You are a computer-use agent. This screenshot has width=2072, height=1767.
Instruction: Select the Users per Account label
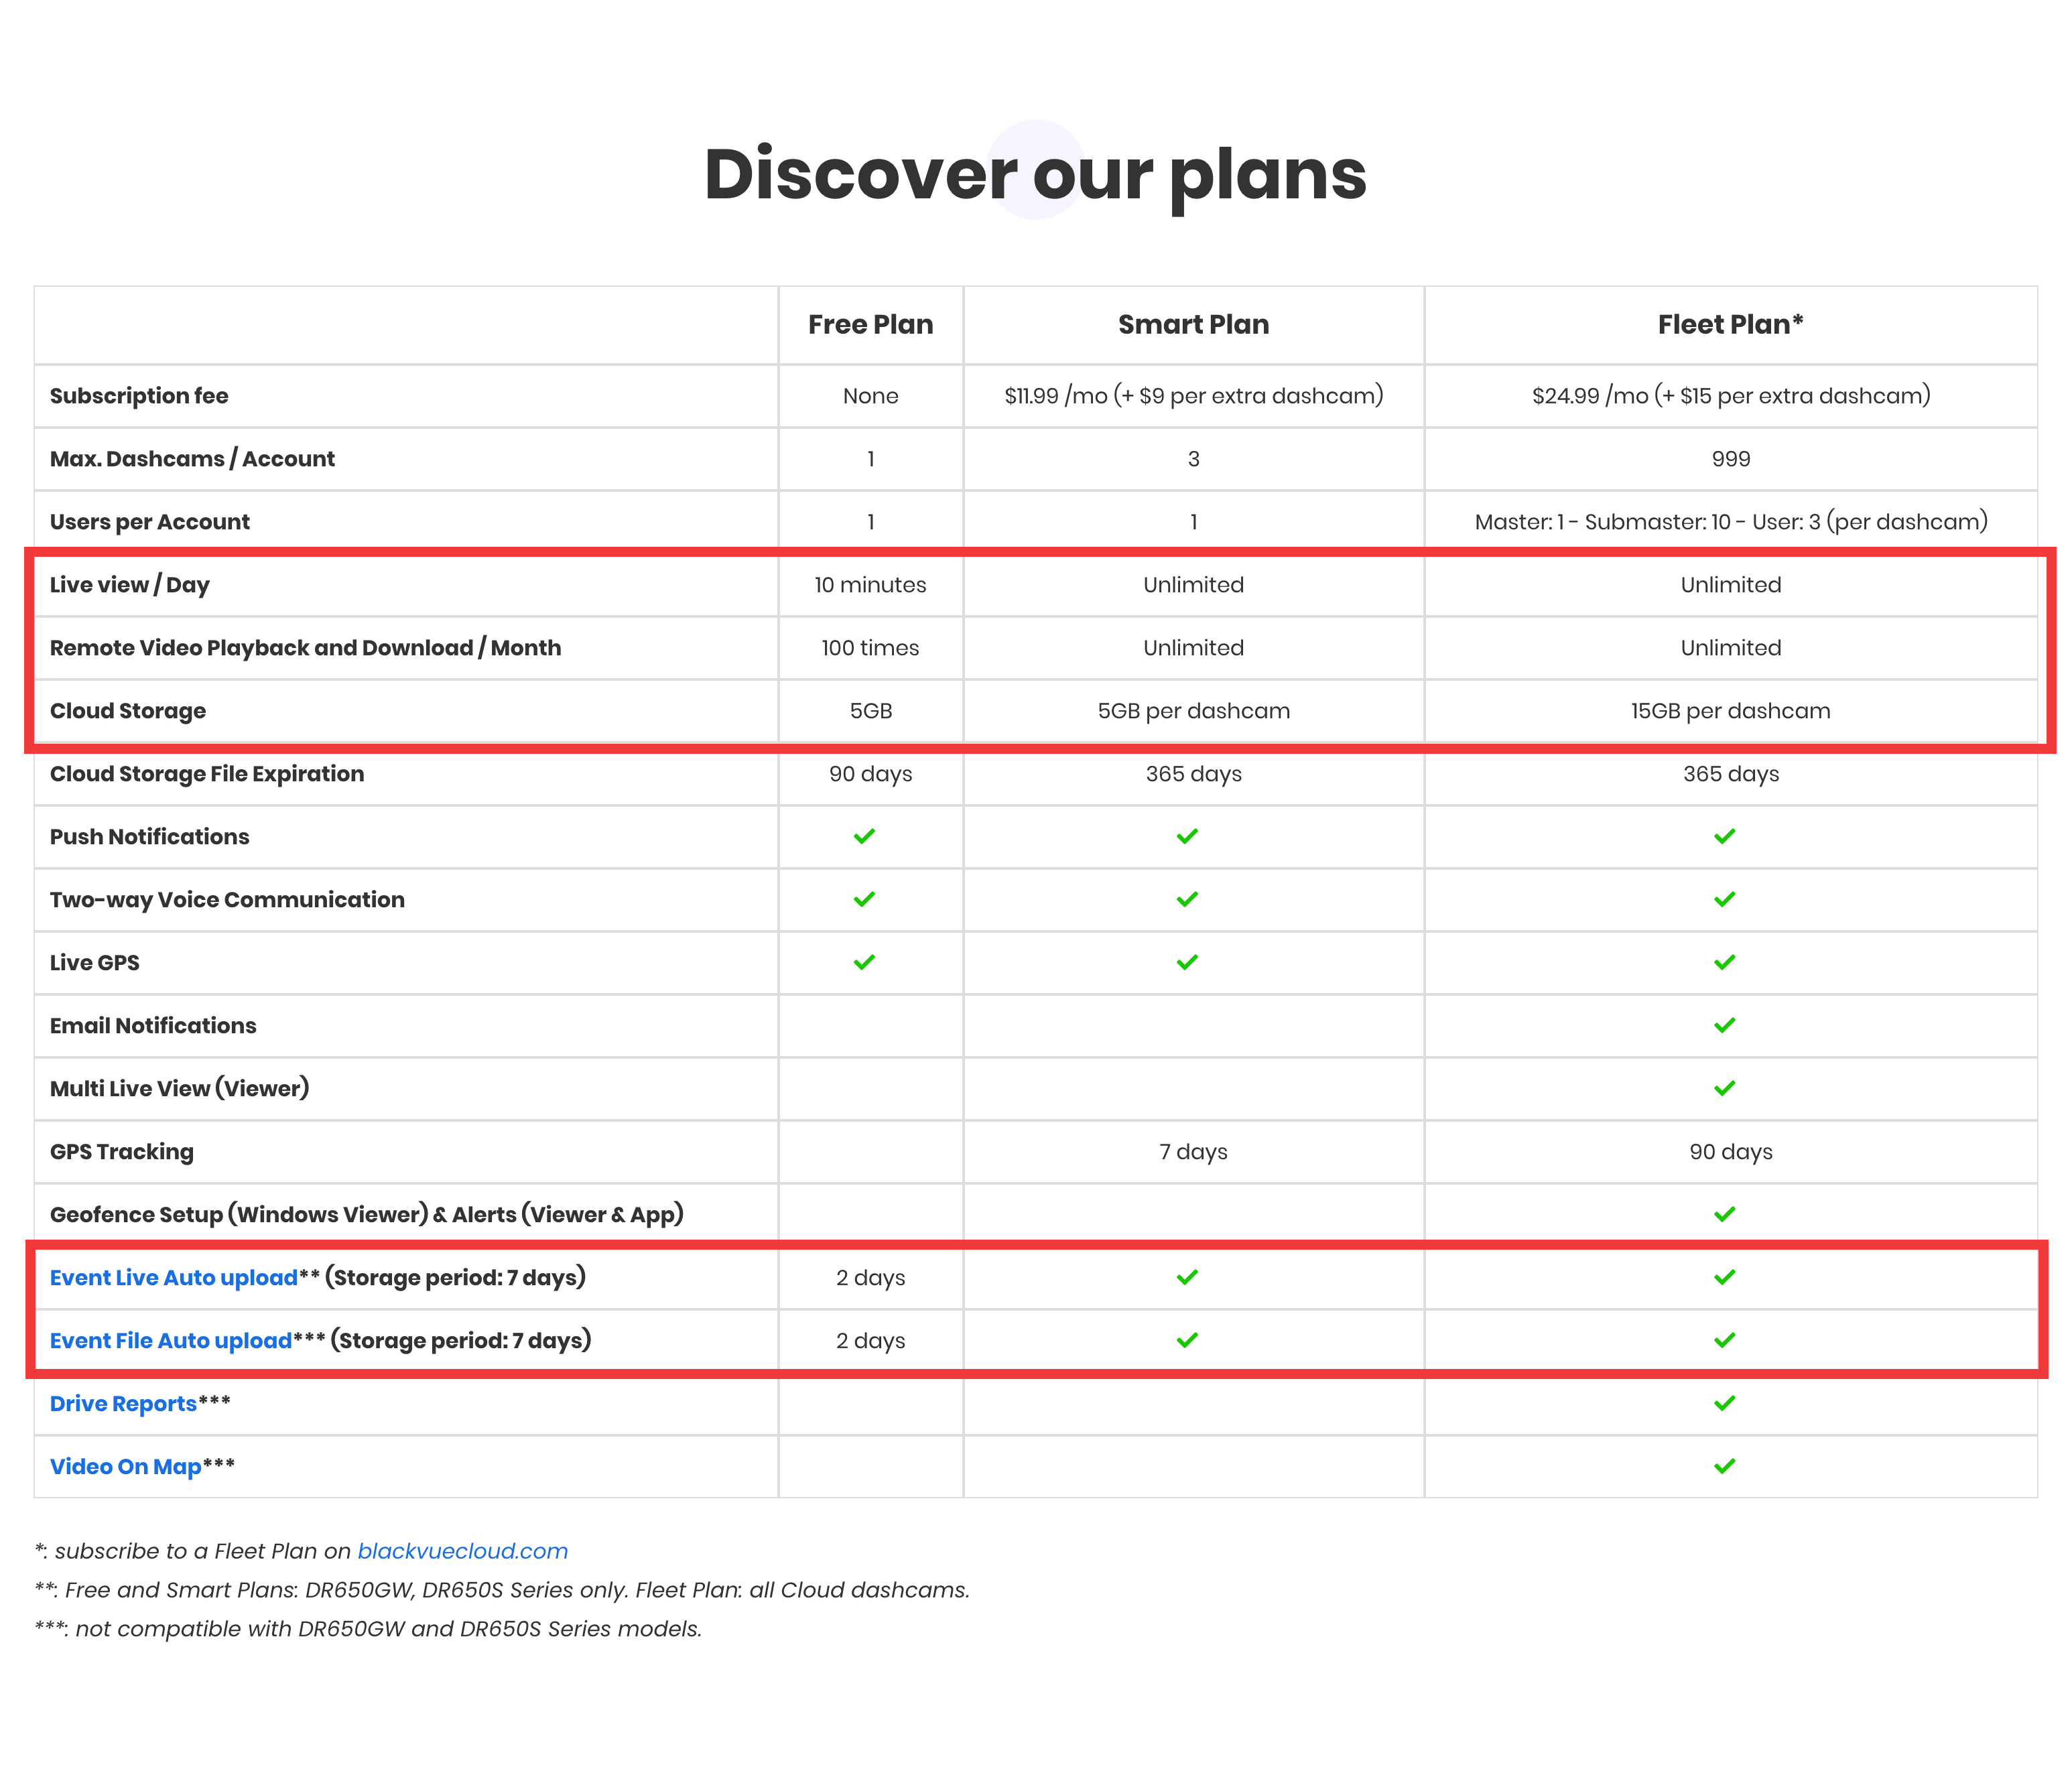pyautogui.click(x=150, y=522)
